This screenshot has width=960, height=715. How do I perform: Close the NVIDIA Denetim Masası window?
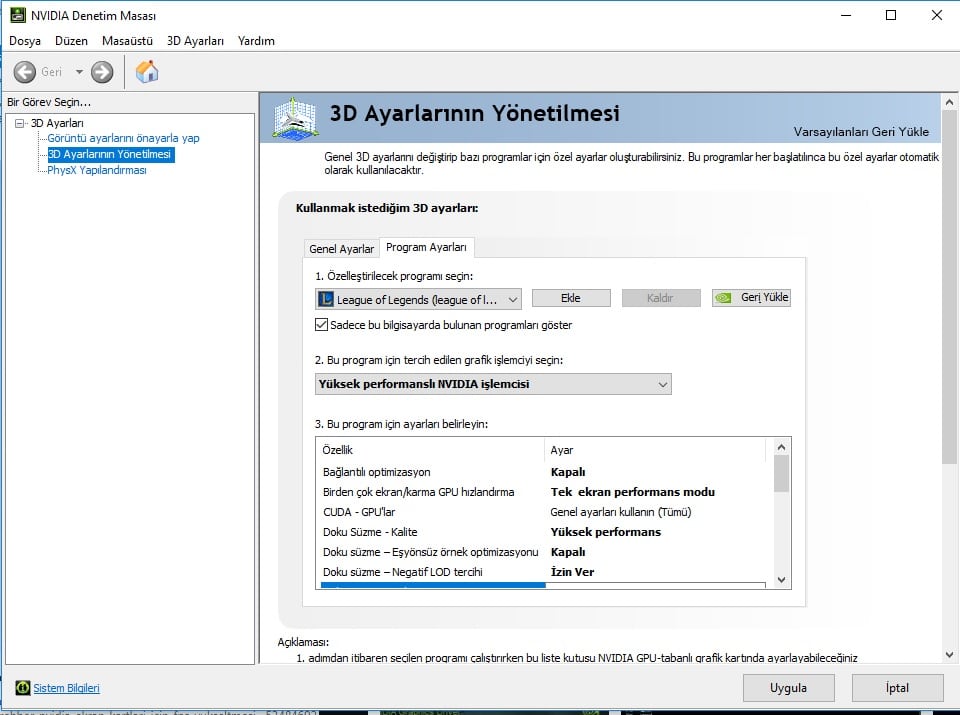point(937,15)
